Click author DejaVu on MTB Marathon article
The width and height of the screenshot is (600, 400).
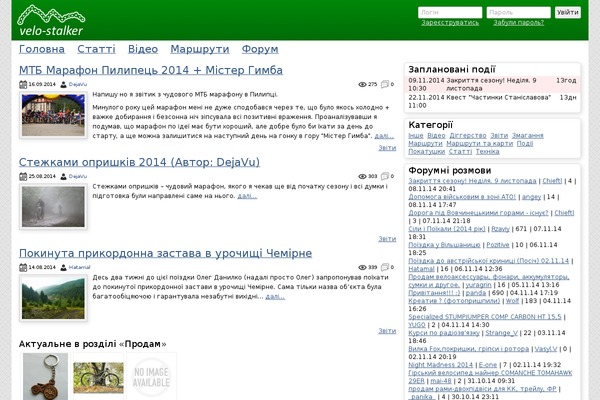[78, 84]
